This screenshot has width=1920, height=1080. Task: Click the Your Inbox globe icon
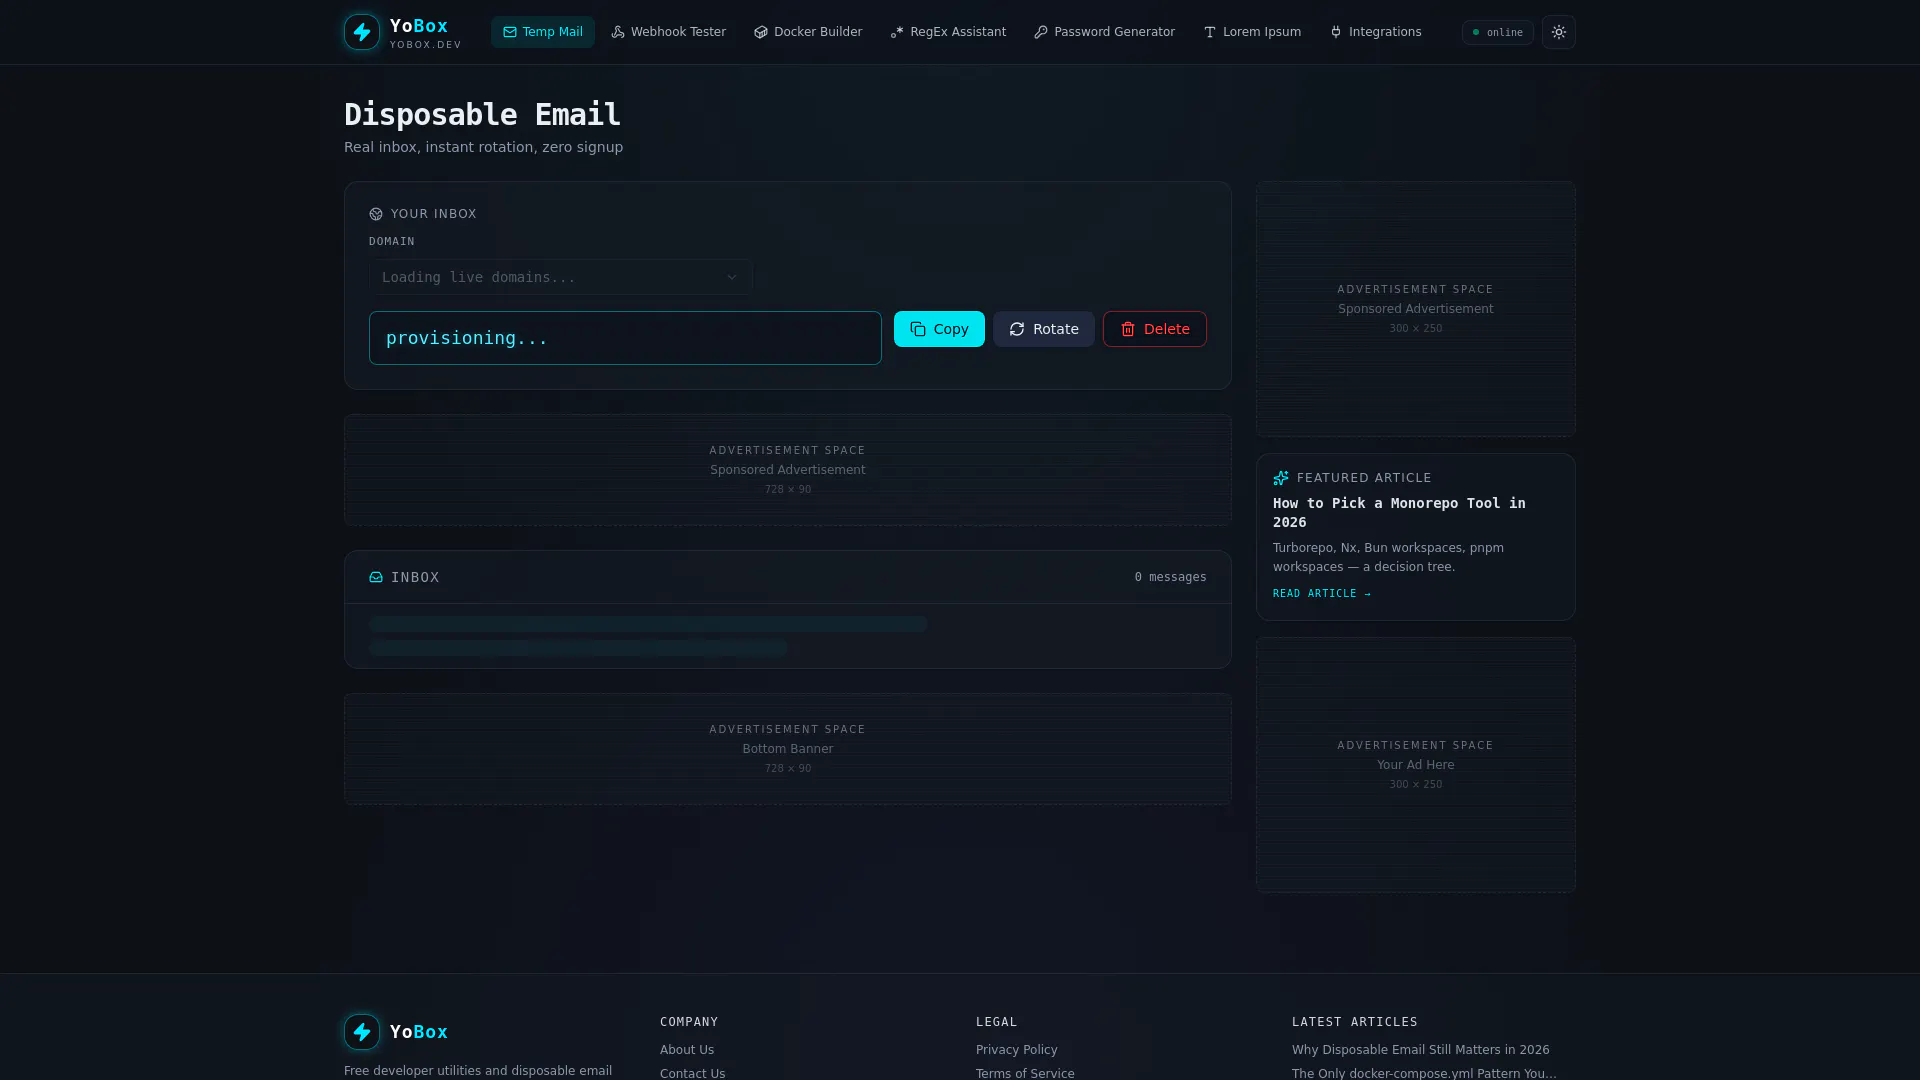tap(376, 214)
